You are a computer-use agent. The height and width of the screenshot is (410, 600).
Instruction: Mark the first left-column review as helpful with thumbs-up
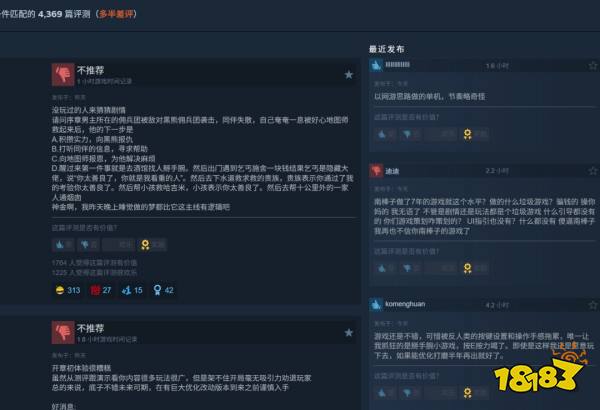click(x=63, y=245)
